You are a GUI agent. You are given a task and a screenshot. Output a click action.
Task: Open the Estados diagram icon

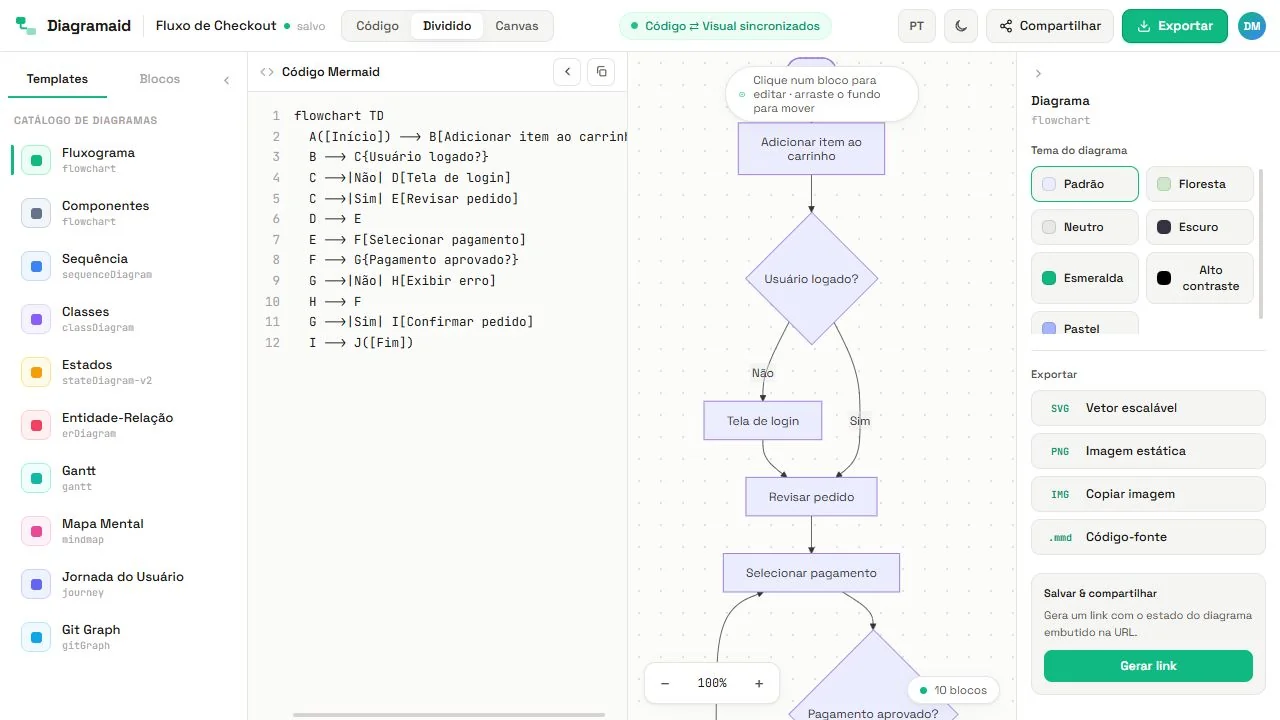36,372
